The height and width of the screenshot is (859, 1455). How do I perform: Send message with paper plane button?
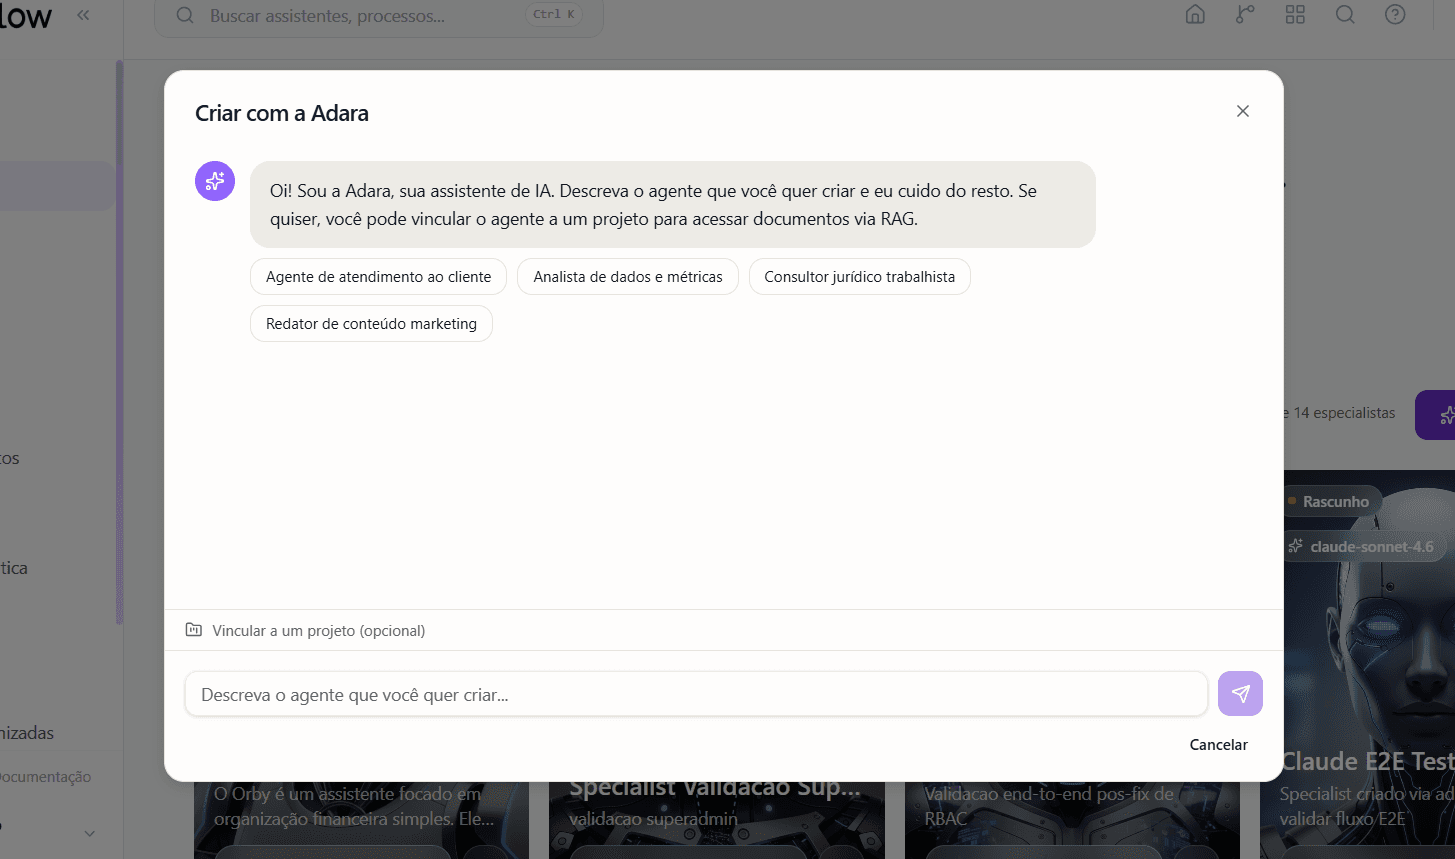[1240, 694]
